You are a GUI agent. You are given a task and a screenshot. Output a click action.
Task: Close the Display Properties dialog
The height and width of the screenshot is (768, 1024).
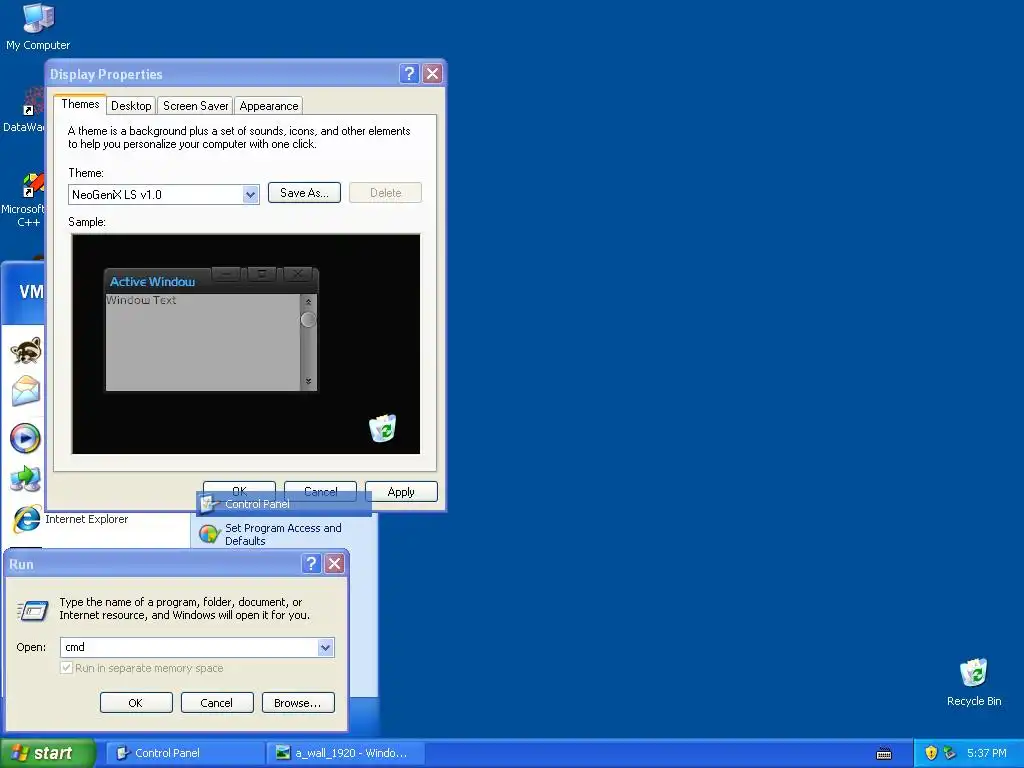(432, 73)
